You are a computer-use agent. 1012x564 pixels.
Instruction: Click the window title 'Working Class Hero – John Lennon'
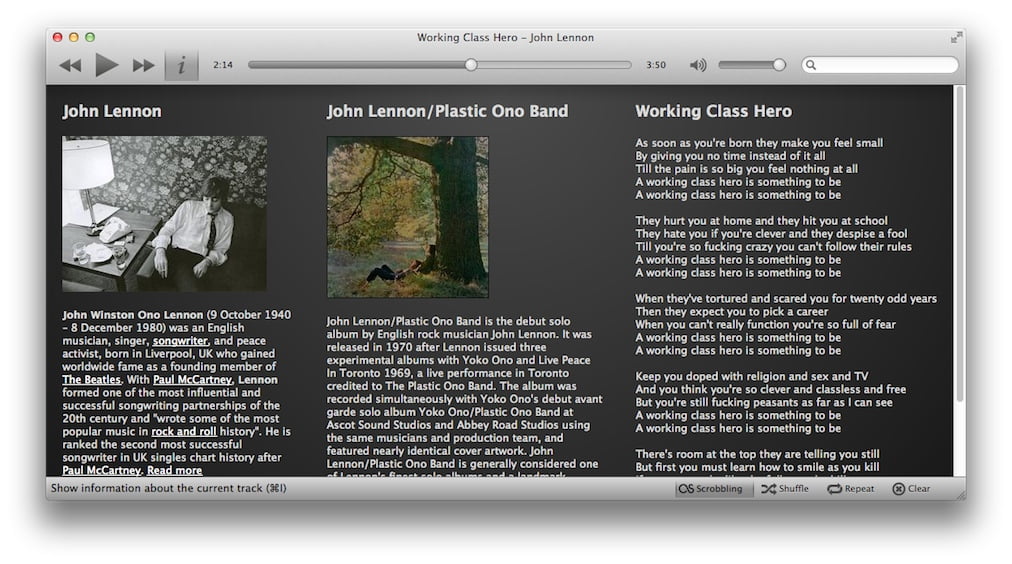tap(505, 37)
